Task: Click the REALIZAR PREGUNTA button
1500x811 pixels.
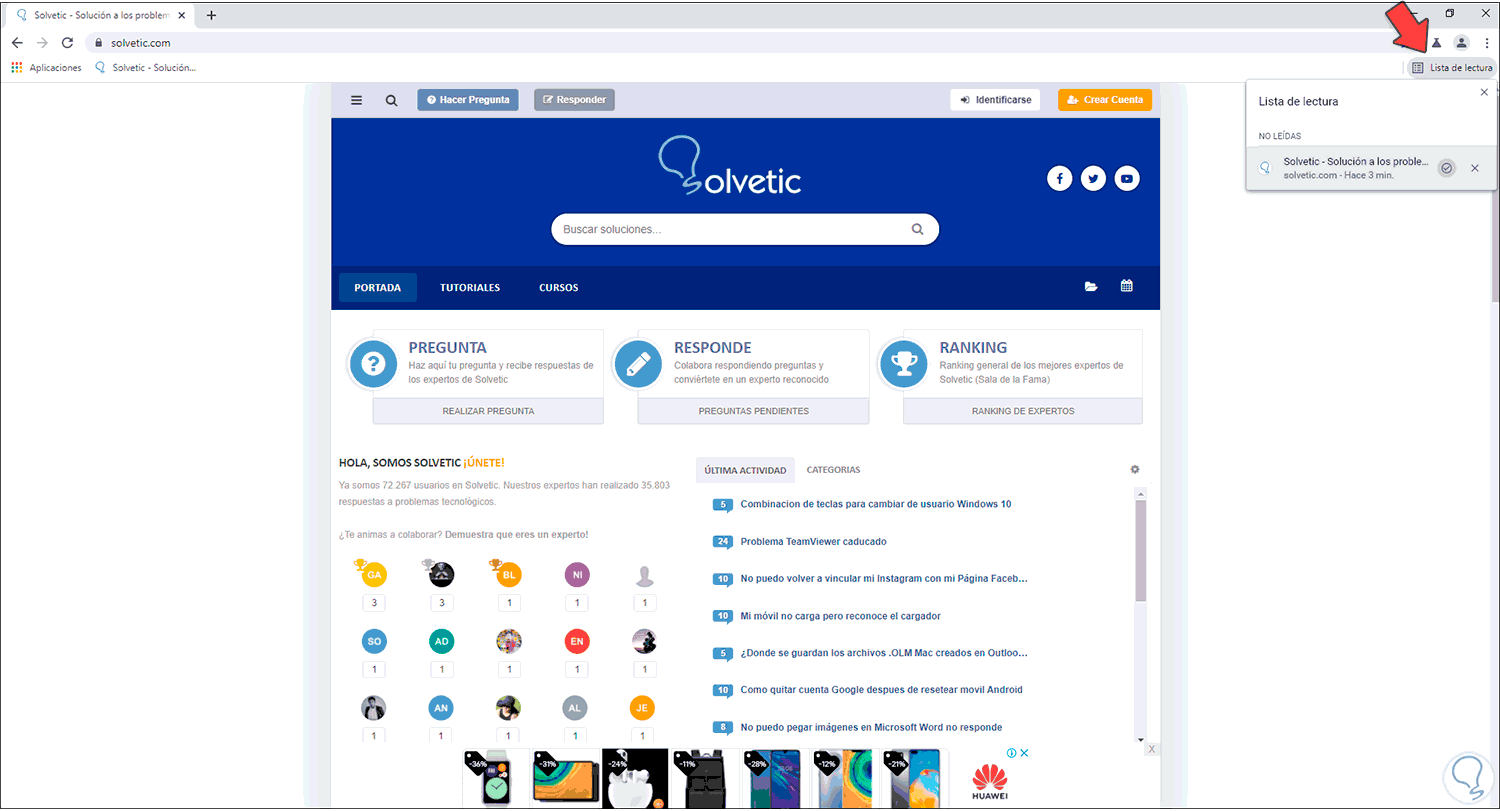Action: [x=488, y=411]
